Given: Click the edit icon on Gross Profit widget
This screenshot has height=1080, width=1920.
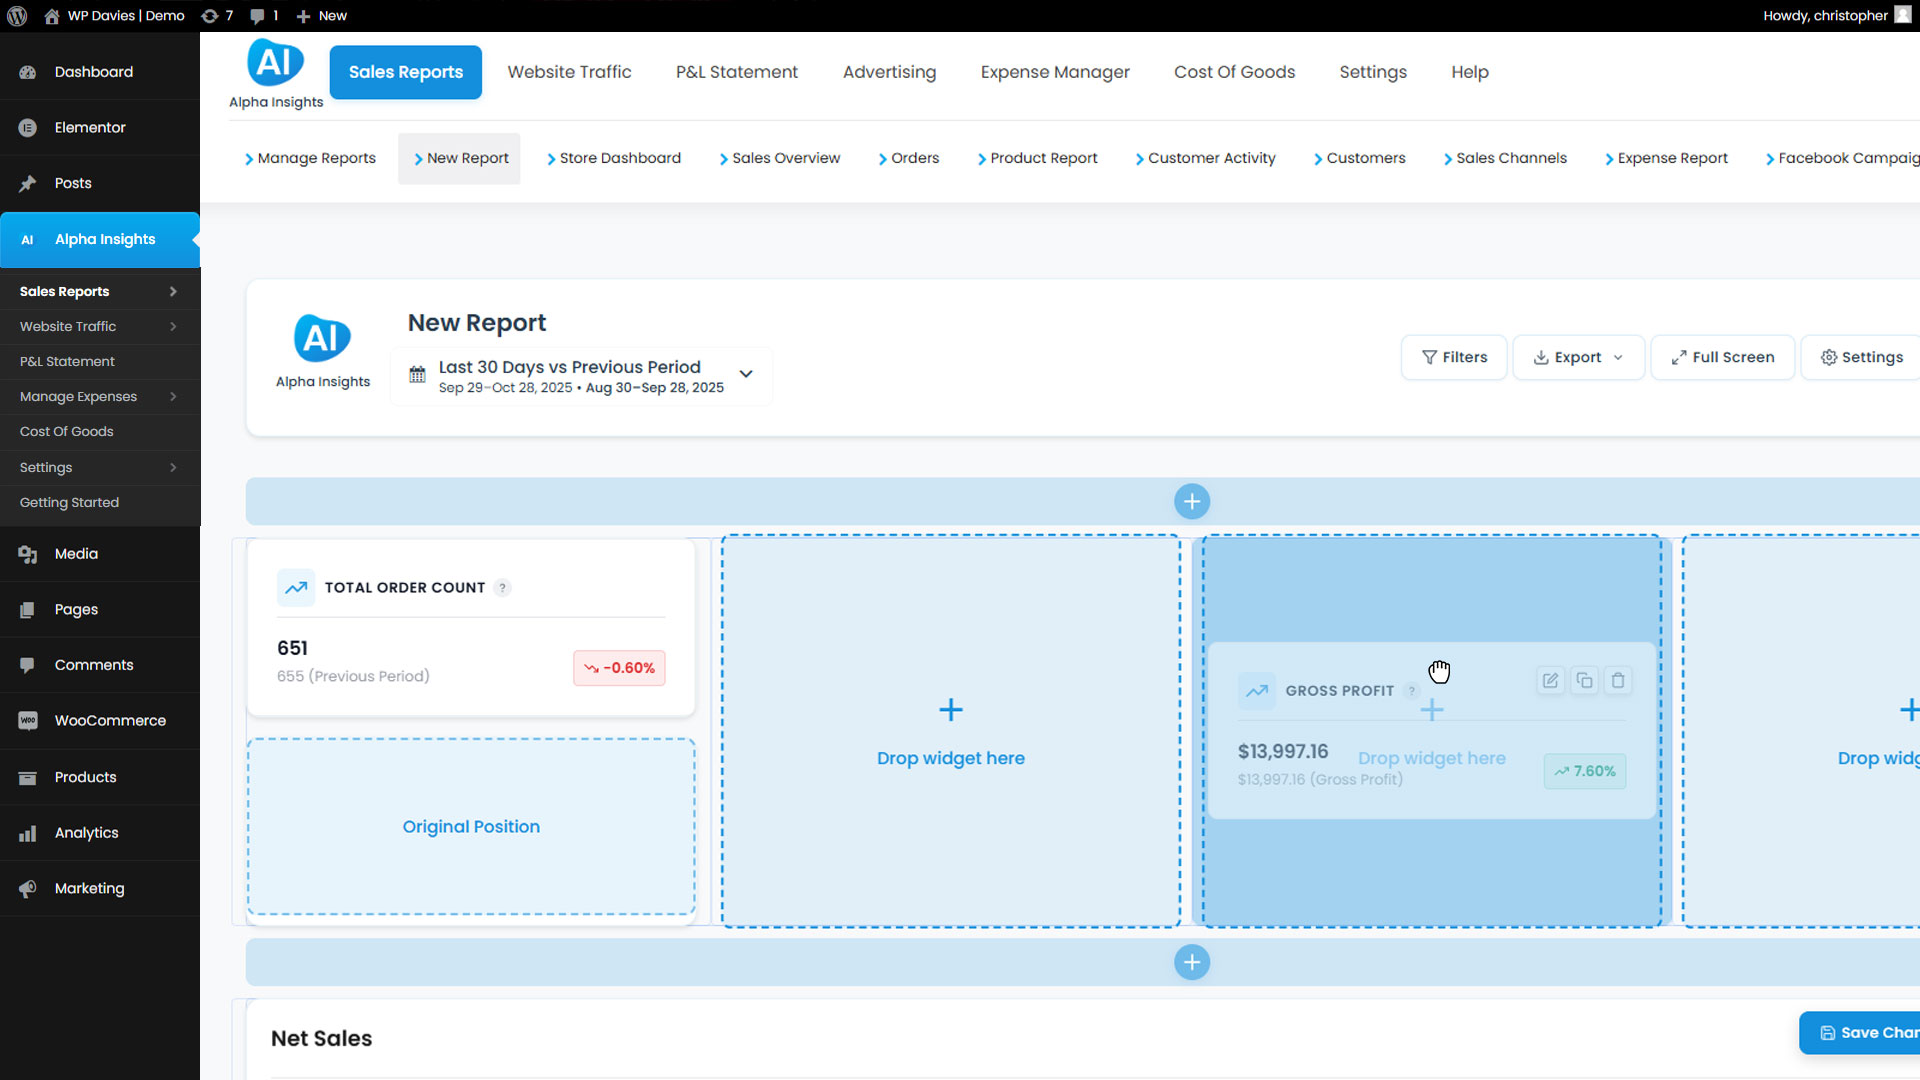Looking at the screenshot, I should tap(1550, 681).
